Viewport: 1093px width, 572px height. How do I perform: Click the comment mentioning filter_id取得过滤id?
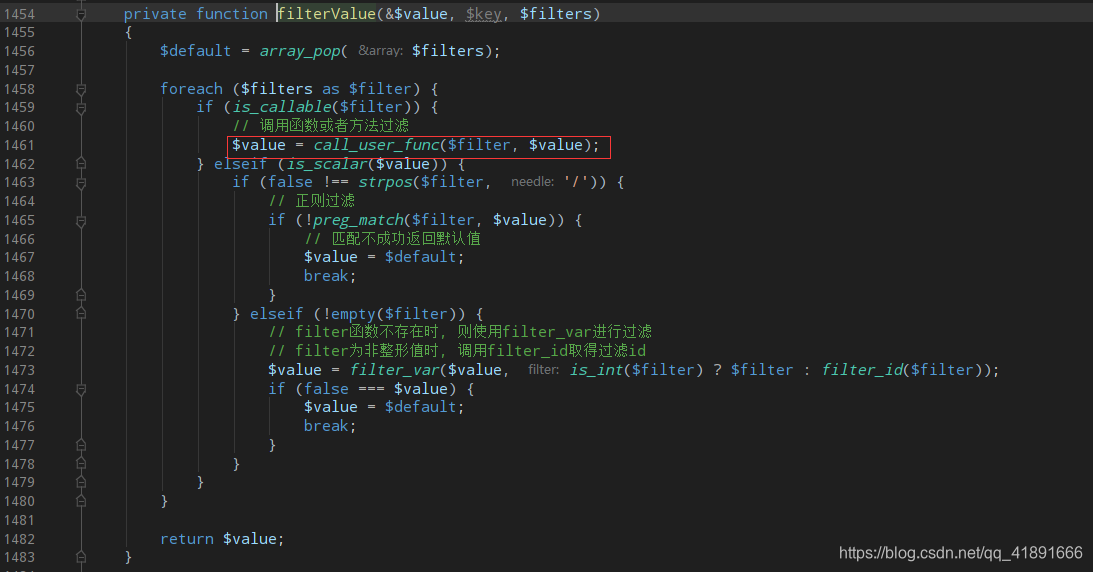click(x=457, y=351)
